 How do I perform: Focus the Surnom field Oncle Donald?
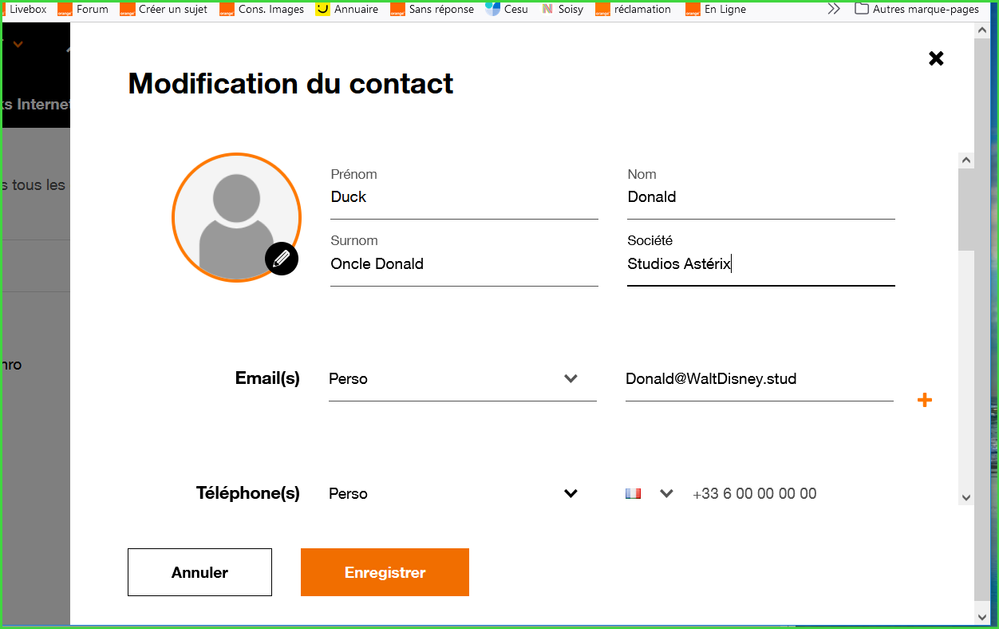464,264
